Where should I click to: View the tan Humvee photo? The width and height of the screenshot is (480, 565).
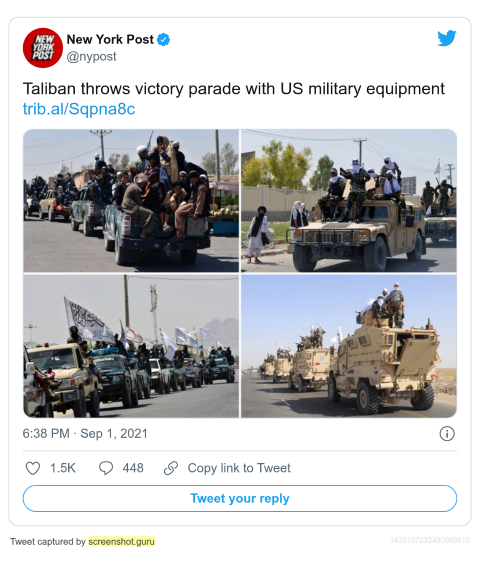(349, 201)
